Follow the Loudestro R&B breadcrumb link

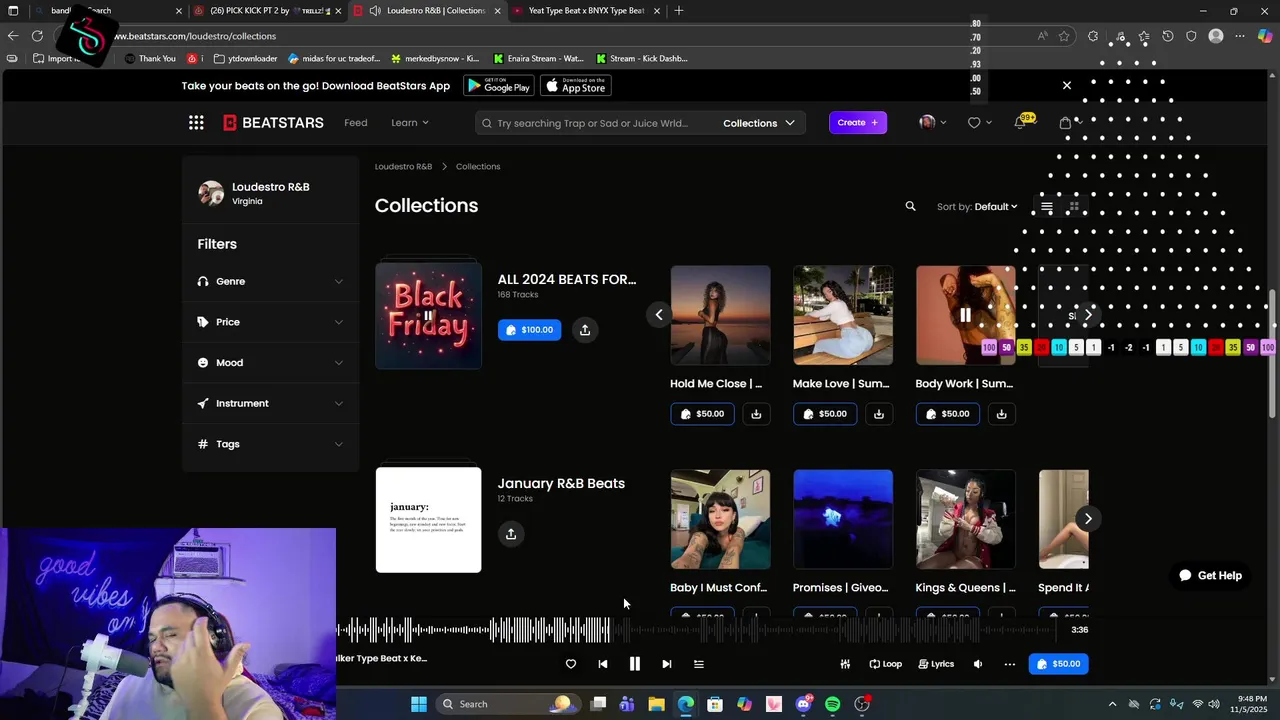click(403, 167)
